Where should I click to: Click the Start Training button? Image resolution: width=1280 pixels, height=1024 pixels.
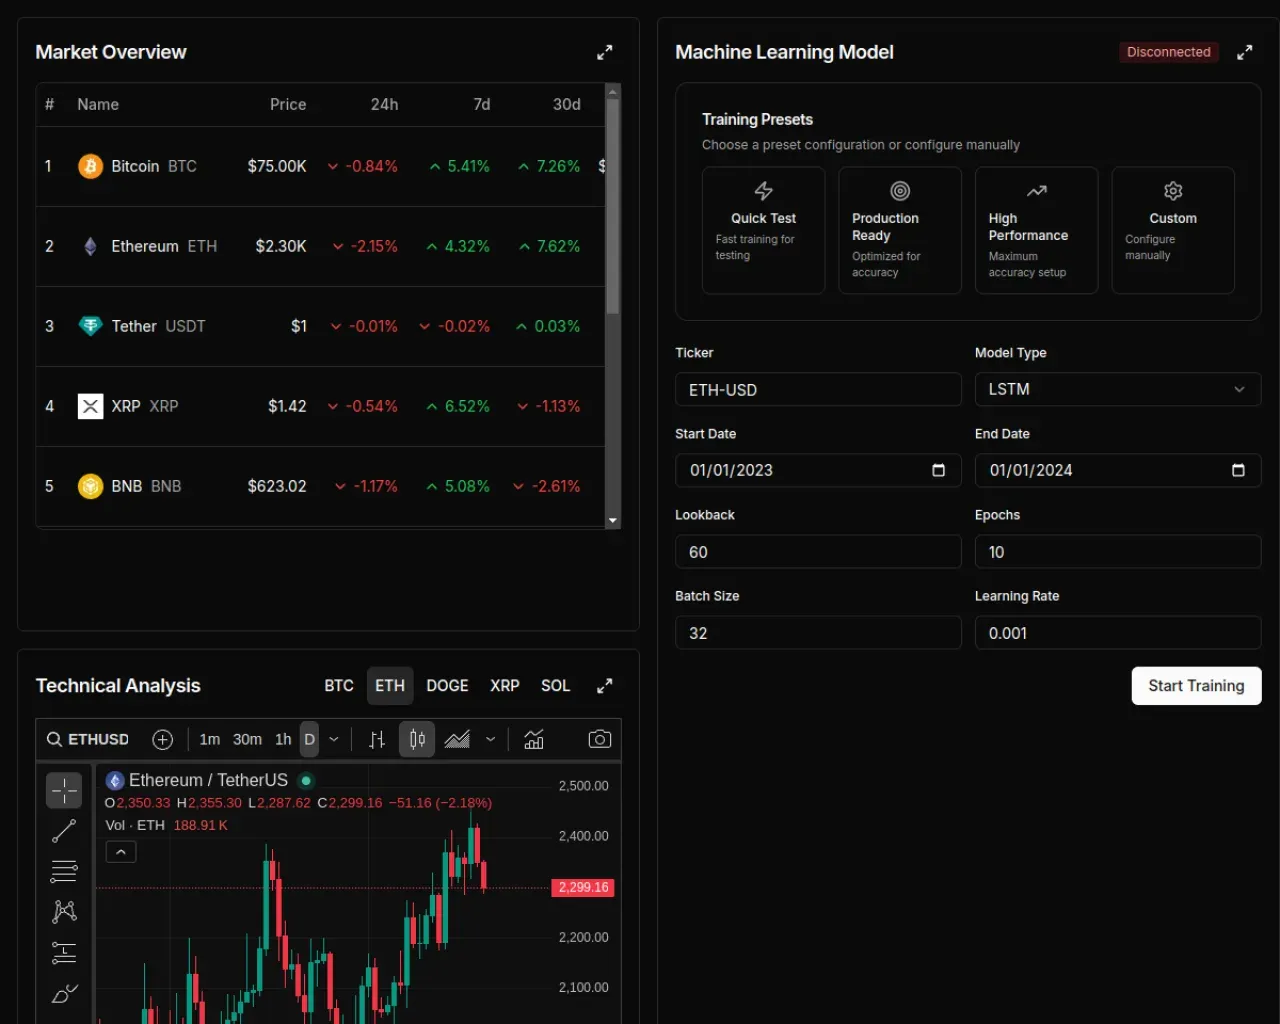[x=1196, y=686]
